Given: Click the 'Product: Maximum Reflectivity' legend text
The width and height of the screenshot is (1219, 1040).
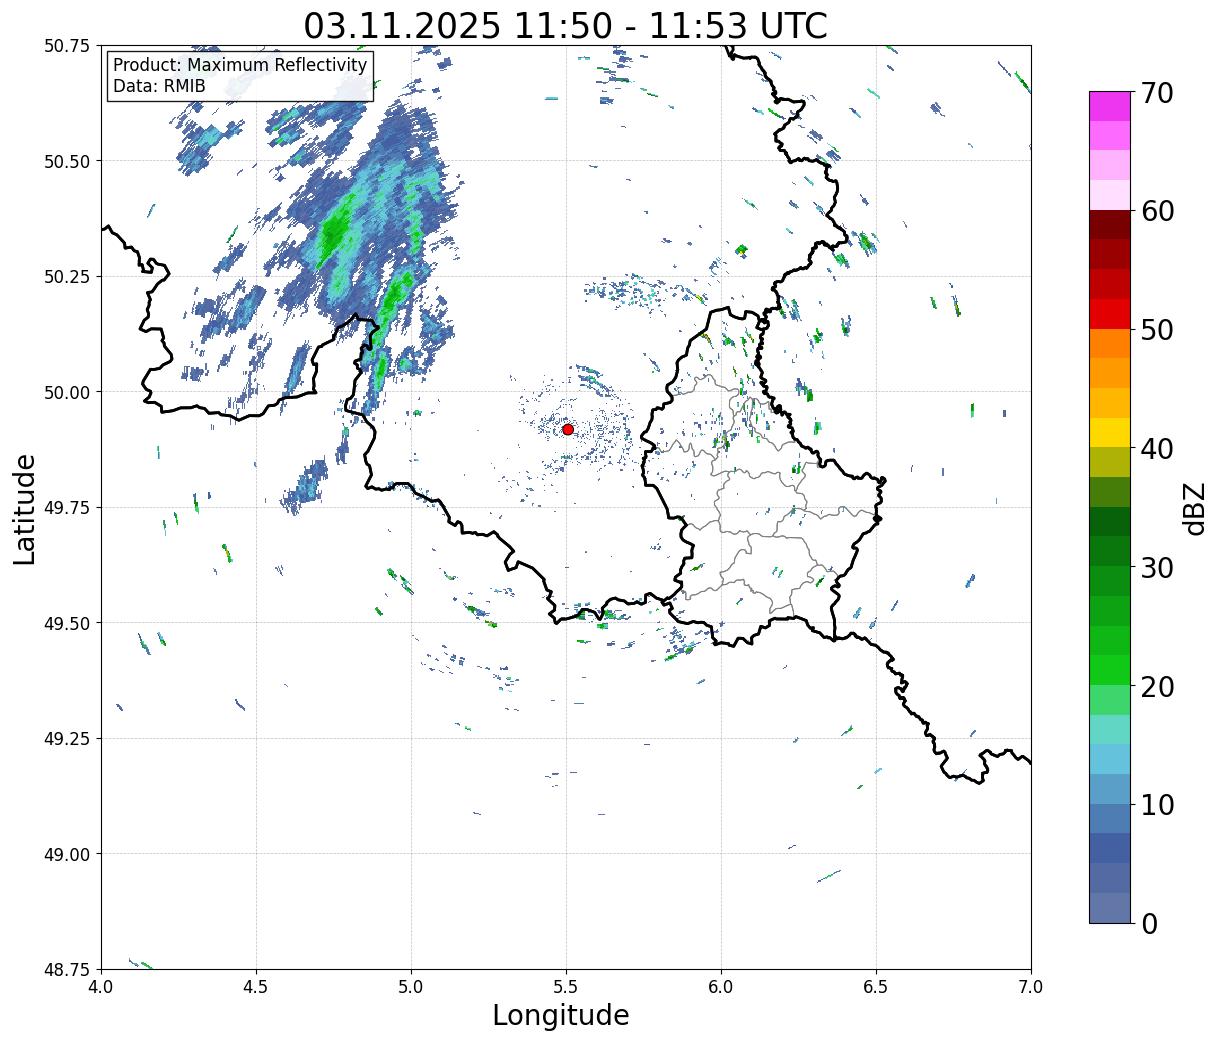Looking at the screenshot, I should (x=240, y=65).
